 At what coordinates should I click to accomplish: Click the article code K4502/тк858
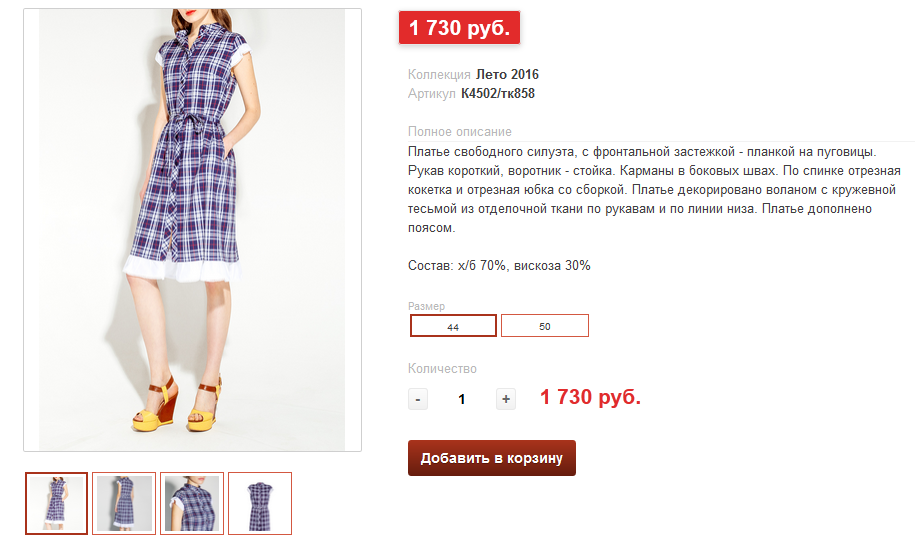498,93
